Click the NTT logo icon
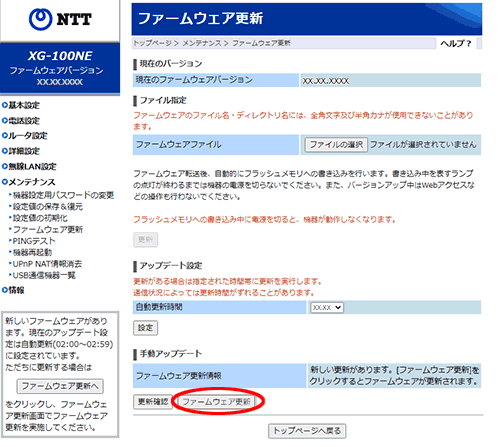This screenshot has height=447, width=500. pyautogui.click(x=40, y=19)
